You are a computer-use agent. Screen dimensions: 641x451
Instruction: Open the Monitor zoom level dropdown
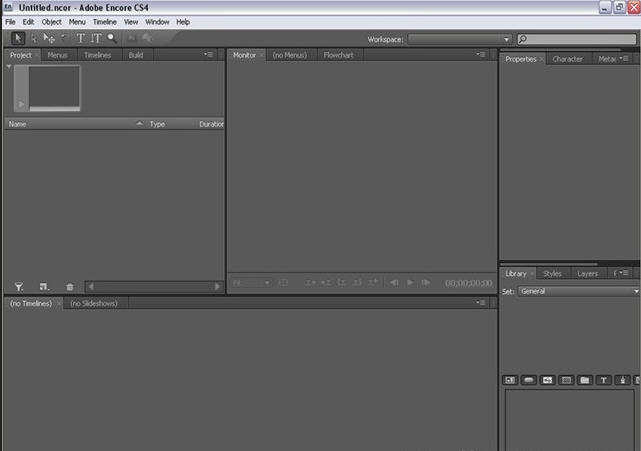tap(251, 283)
